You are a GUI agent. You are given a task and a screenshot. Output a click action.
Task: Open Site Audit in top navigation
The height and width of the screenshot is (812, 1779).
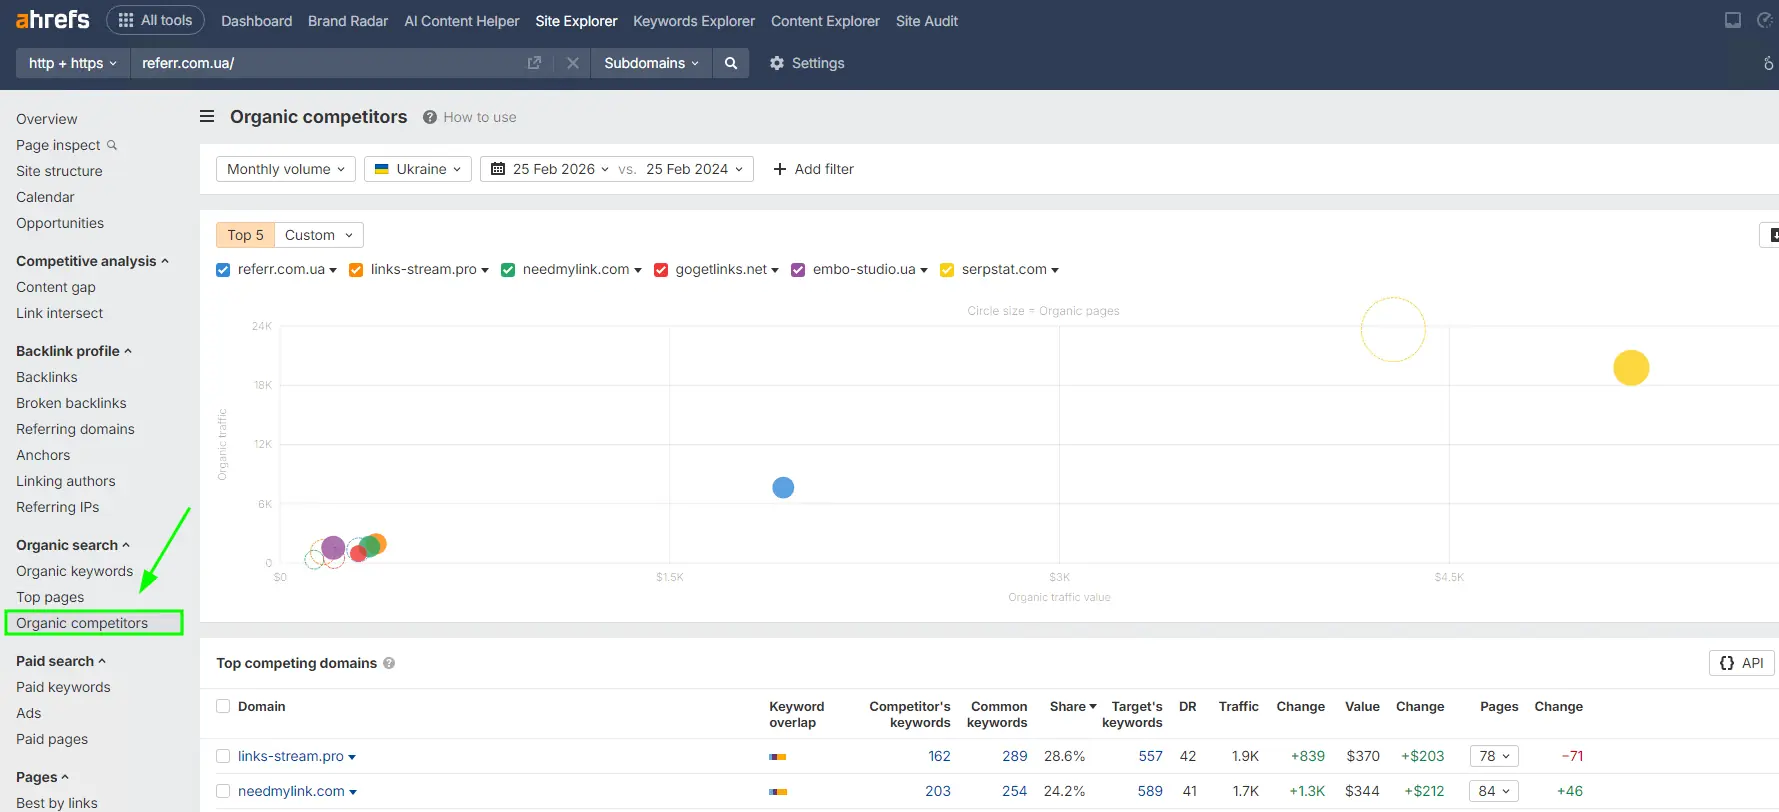[x=927, y=21]
